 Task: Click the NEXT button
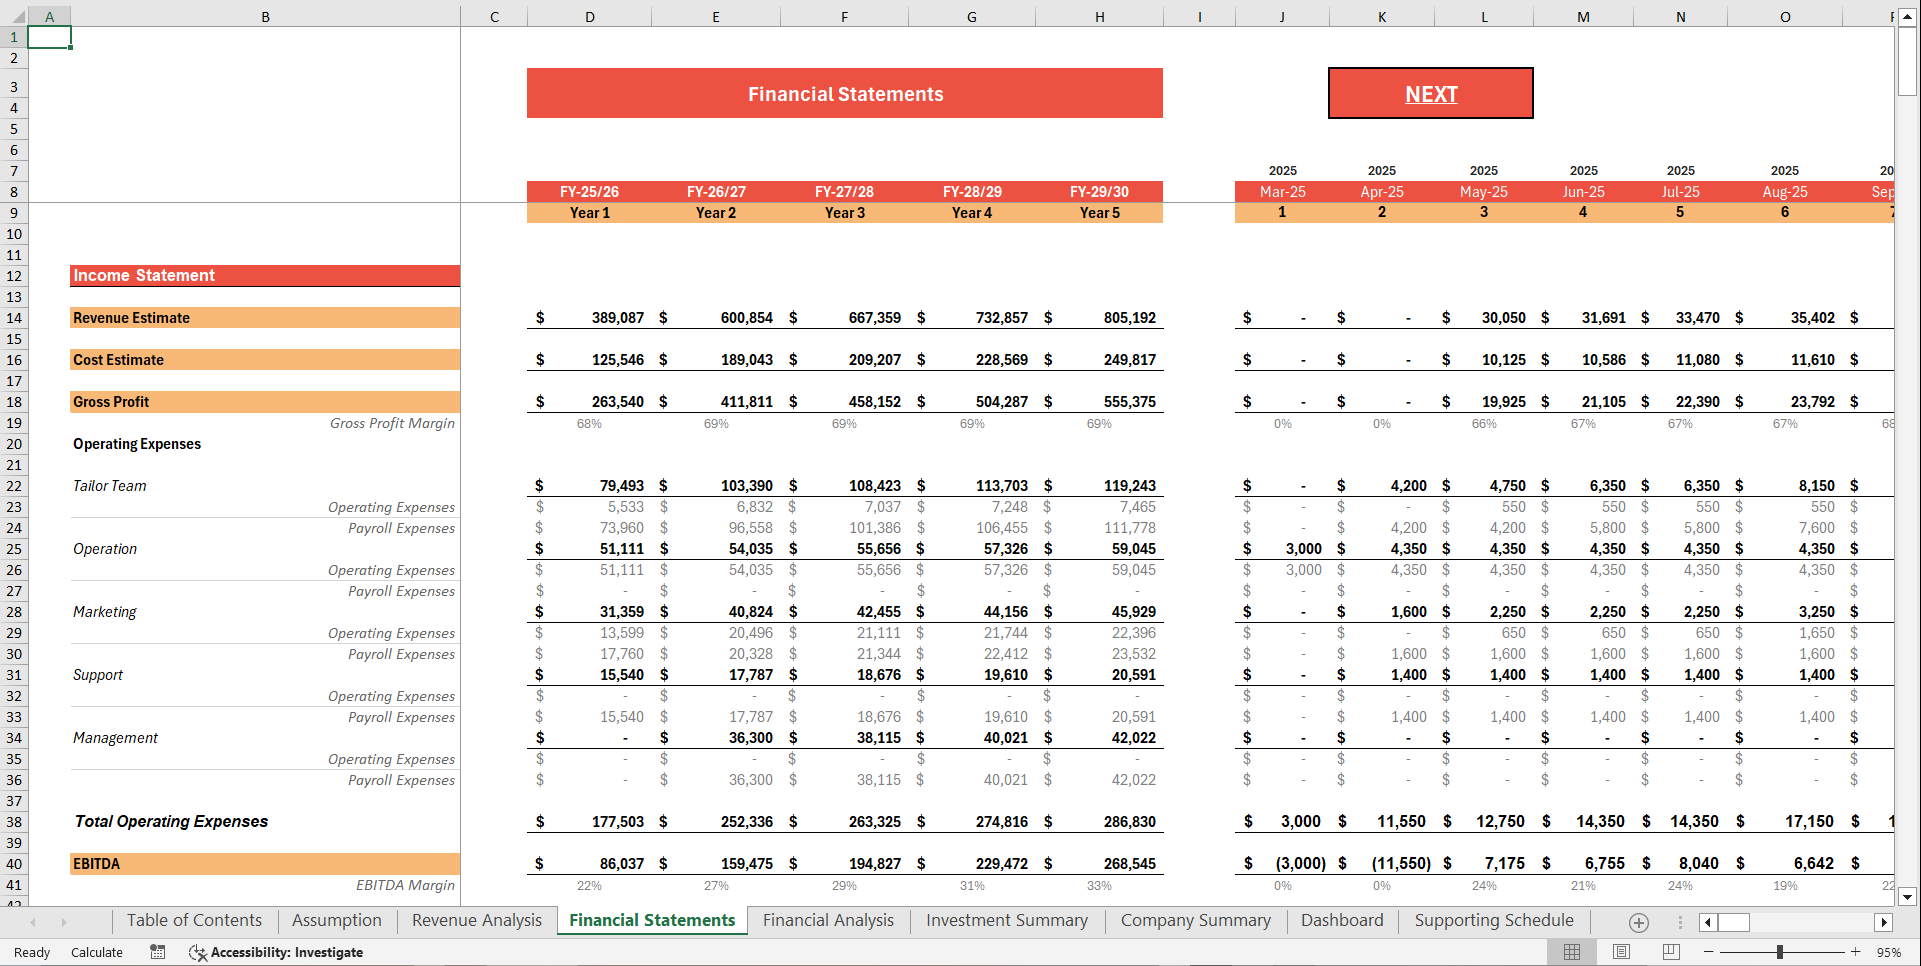tap(1430, 93)
